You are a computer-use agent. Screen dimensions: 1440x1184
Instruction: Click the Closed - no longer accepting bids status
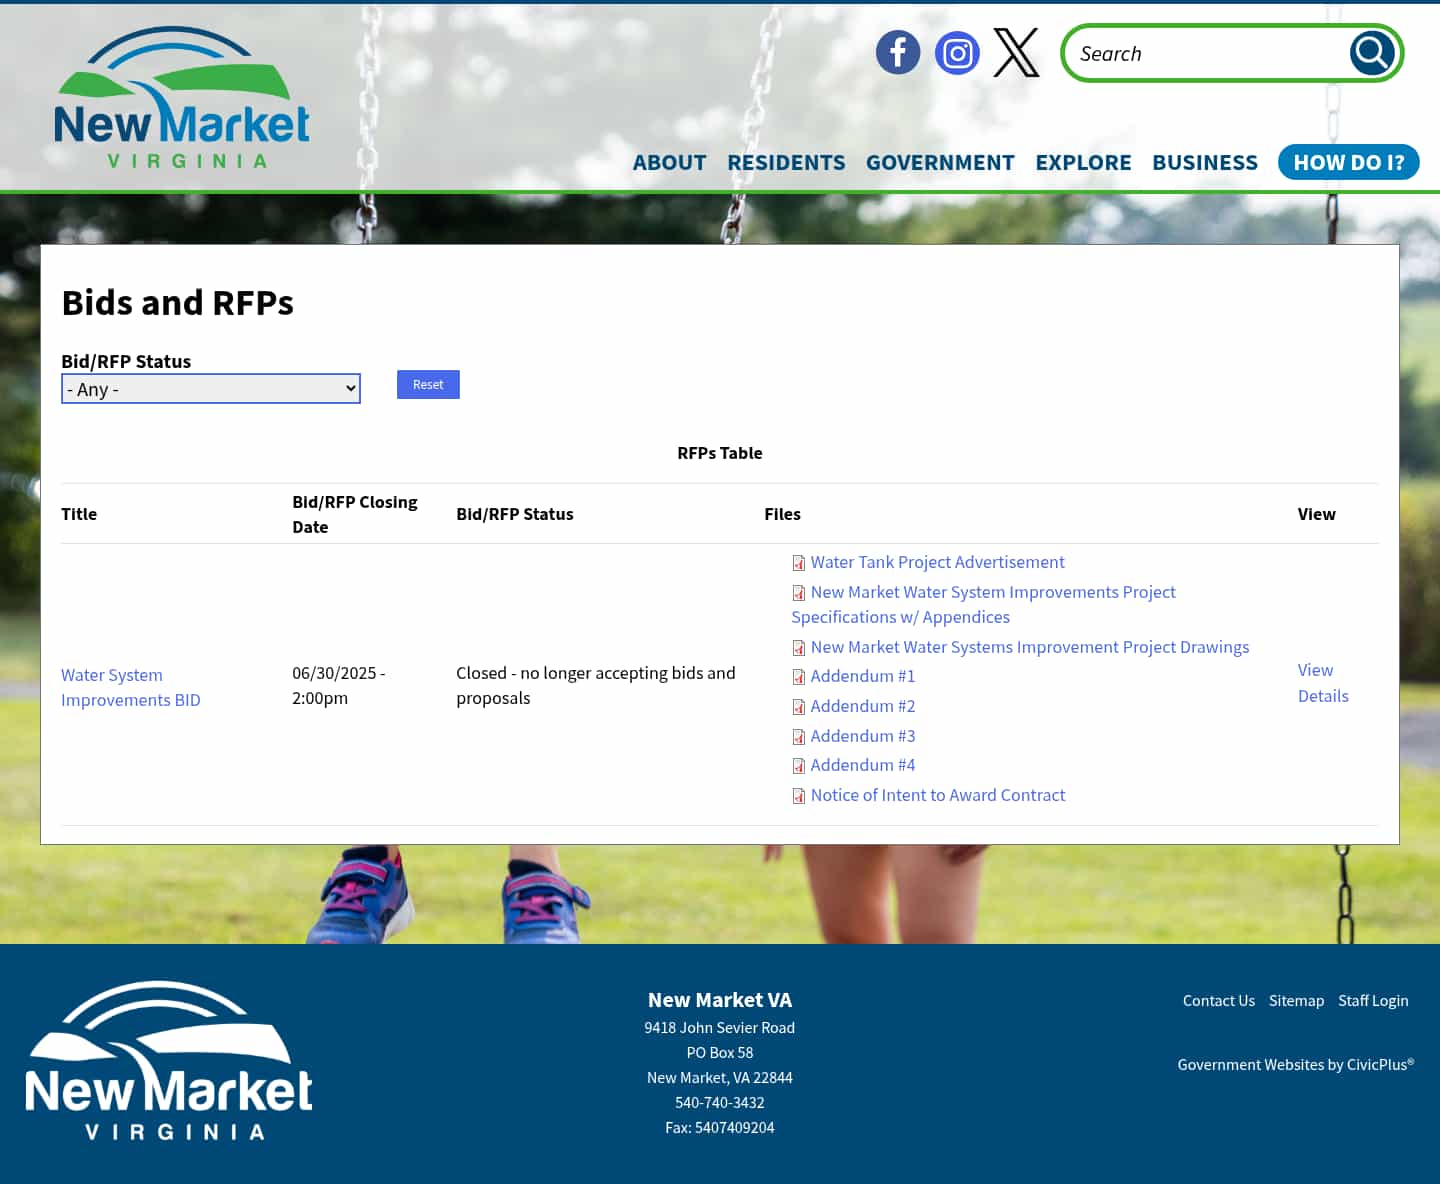pyautogui.click(x=596, y=685)
